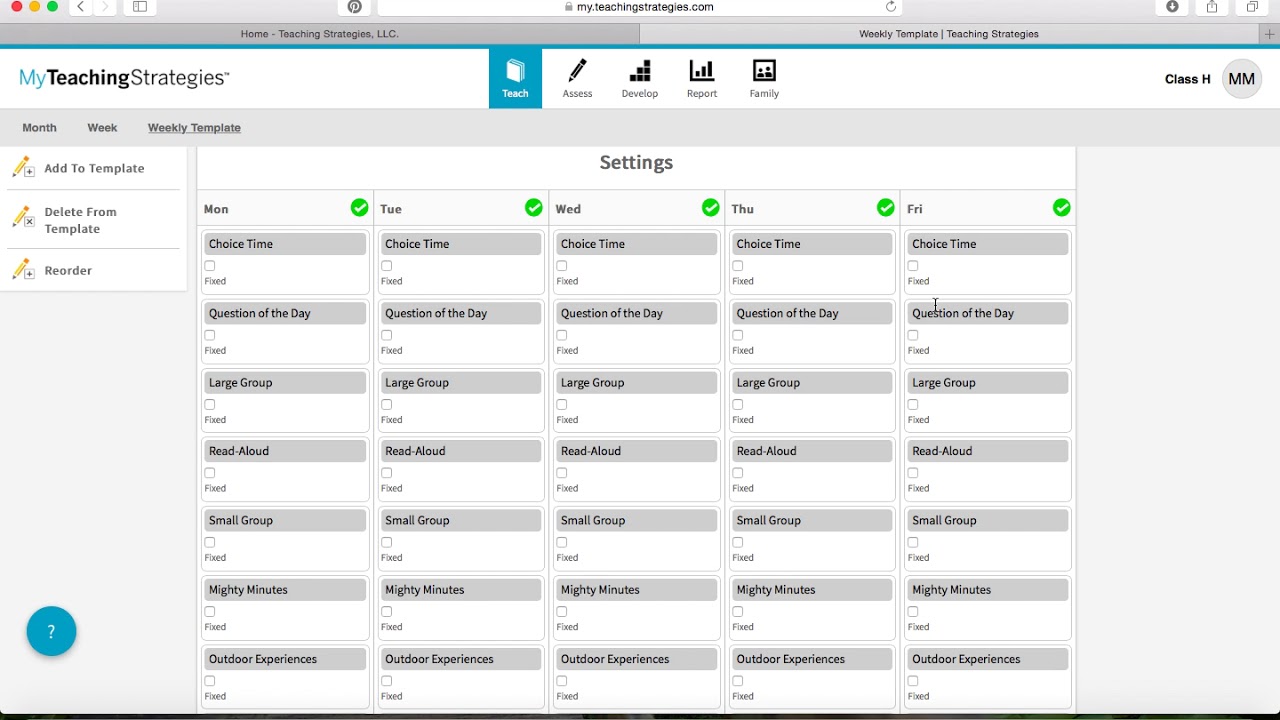The width and height of the screenshot is (1280, 720).
Task: Click the Reorder link
Action: click(x=68, y=270)
